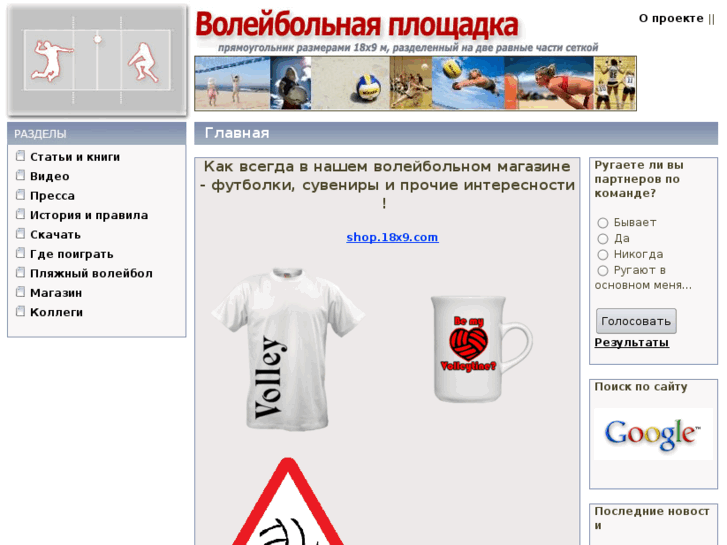Click the page icon beside Видео

[20, 175]
